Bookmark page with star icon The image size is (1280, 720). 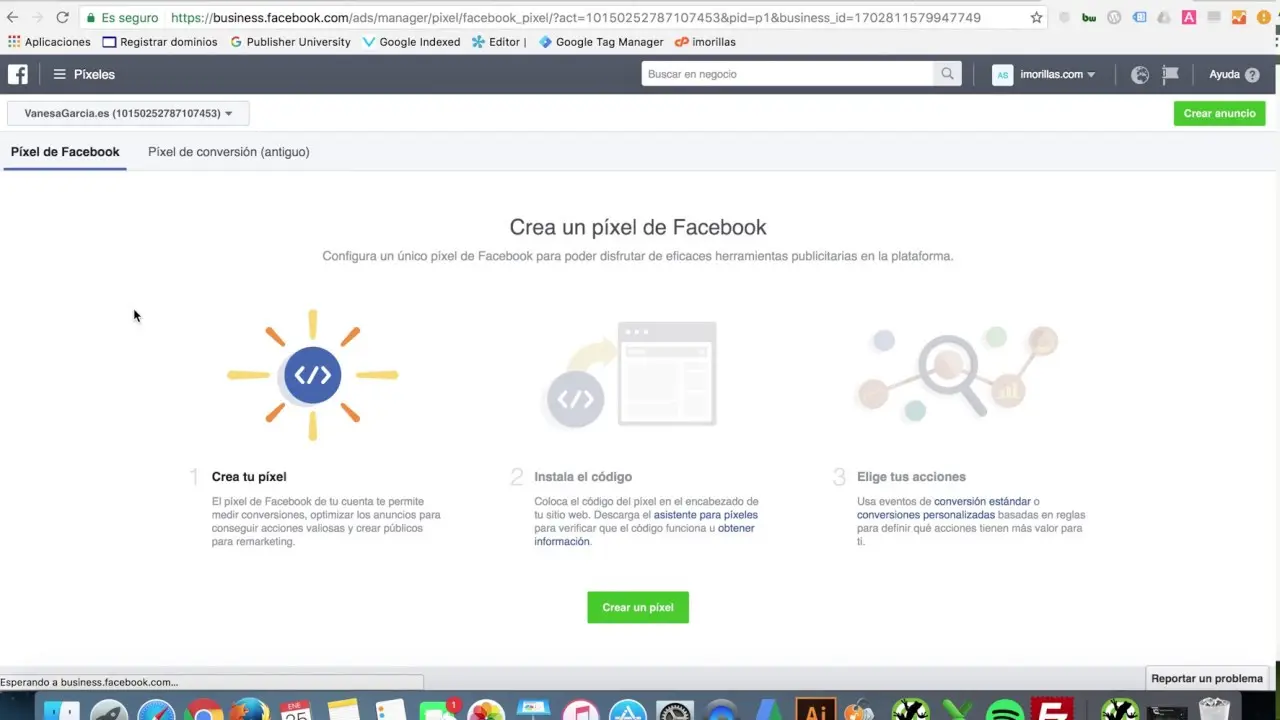coord(1036,17)
